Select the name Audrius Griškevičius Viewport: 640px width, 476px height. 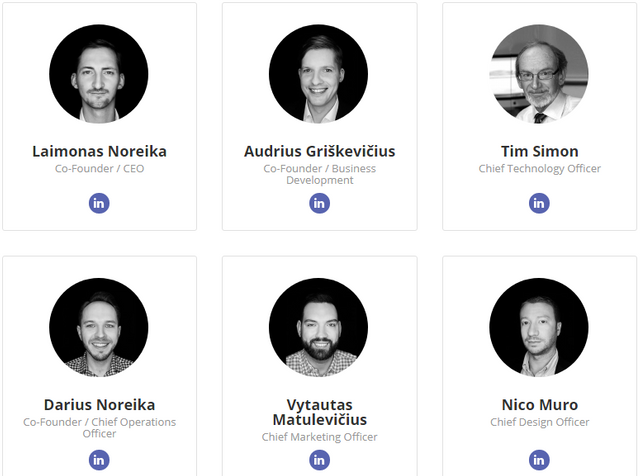click(319, 152)
